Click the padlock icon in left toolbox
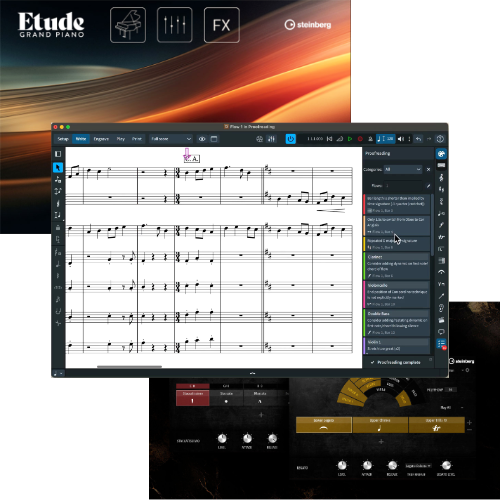 point(58,227)
